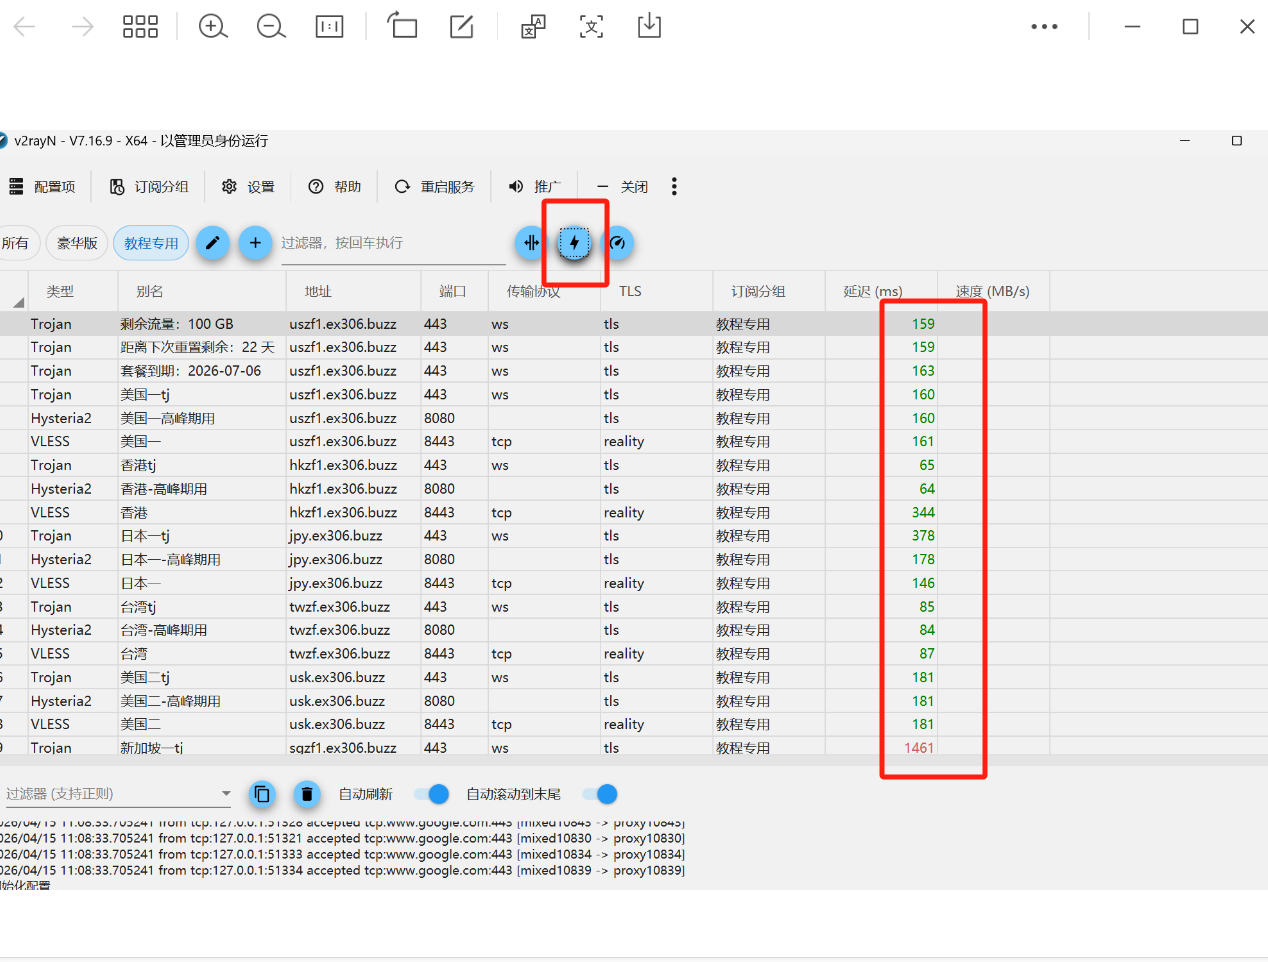The height and width of the screenshot is (962, 1268).
Task: Zoom in with the magnifier plus icon
Action: tap(213, 27)
